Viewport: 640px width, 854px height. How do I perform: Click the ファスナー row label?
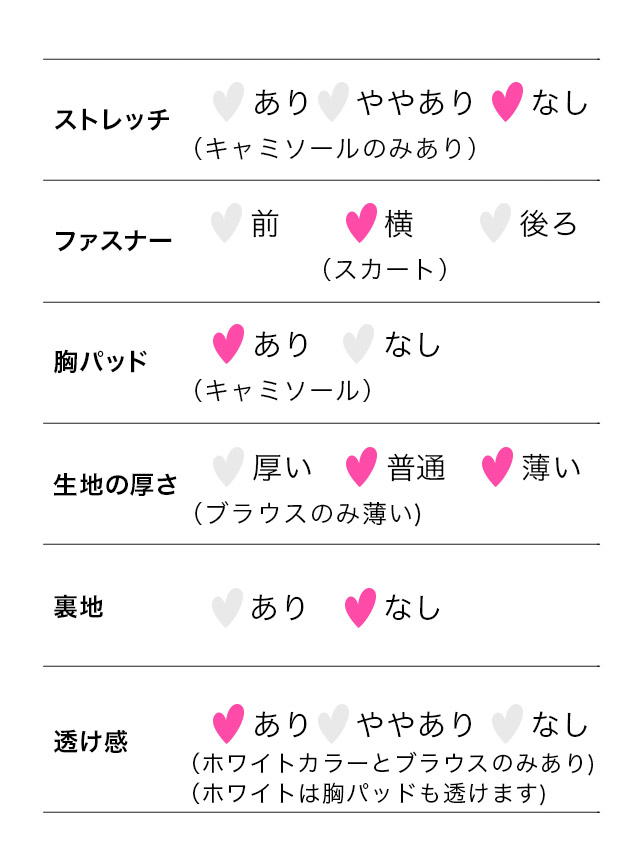point(112,241)
